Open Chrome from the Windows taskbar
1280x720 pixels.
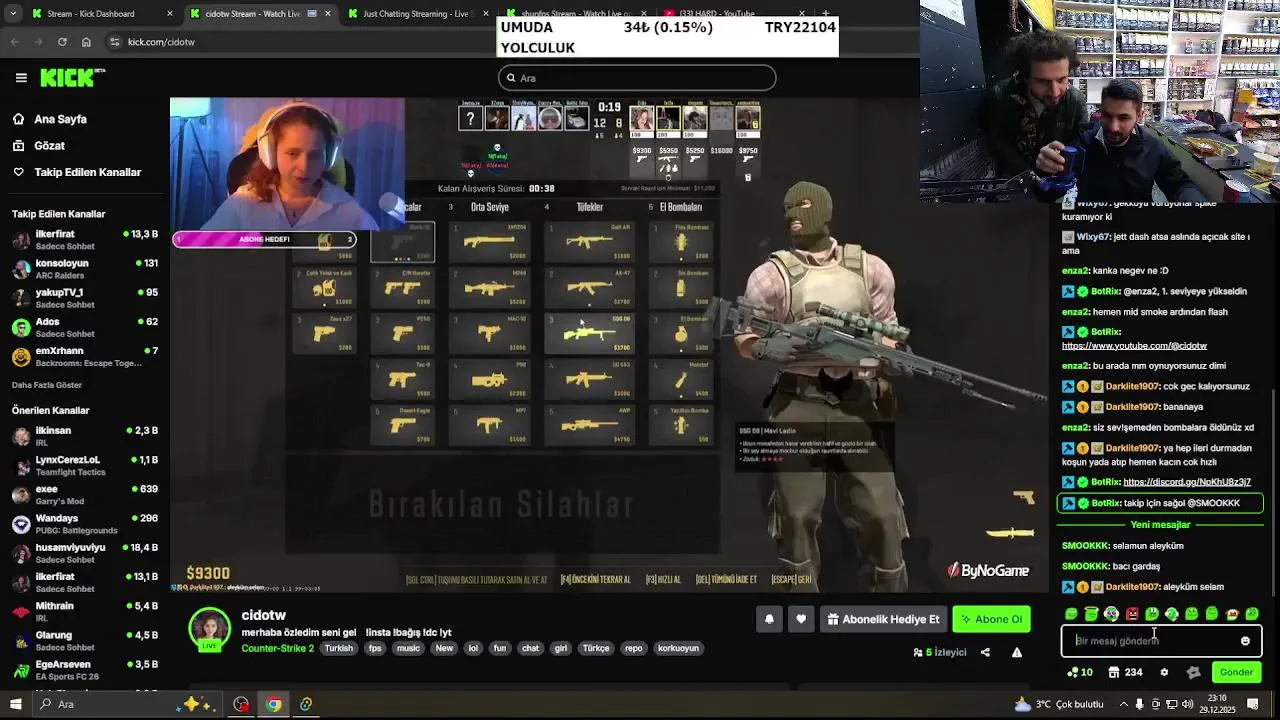(273, 704)
